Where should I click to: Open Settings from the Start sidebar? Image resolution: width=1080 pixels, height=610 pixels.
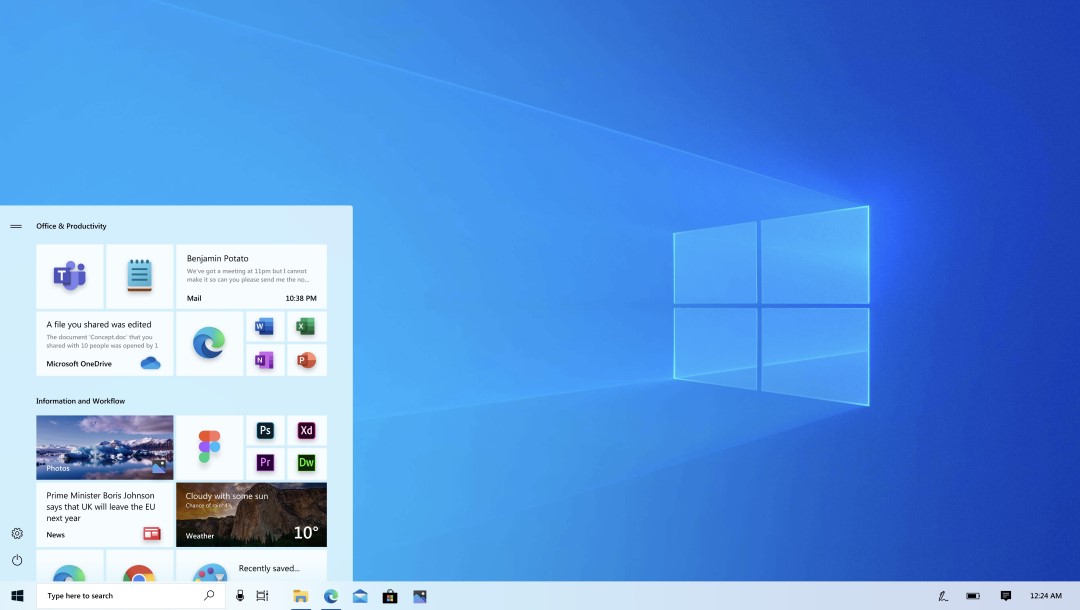click(17, 534)
